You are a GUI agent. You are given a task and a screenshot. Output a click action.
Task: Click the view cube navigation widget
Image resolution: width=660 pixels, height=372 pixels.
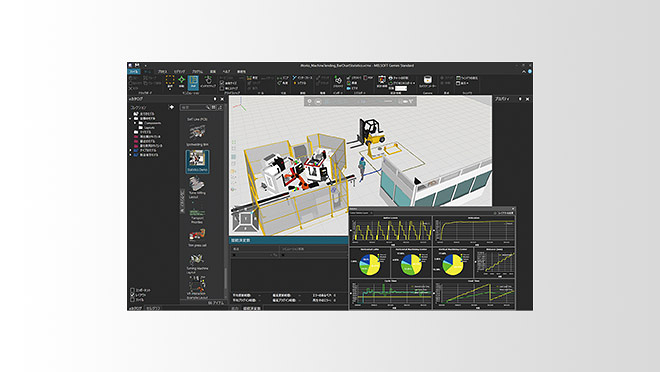[x=245, y=221]
